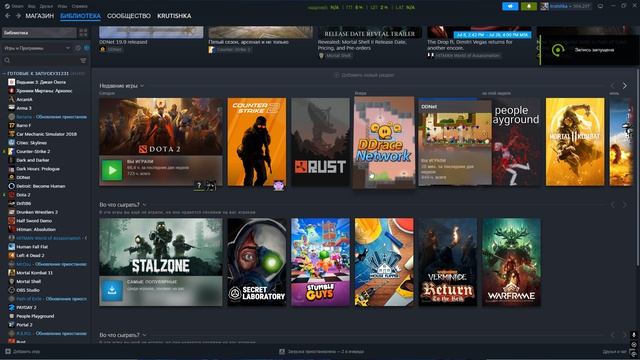Open the Games and Software filter dropdown
Image resolution: width=640 pixels, height=360 pixels.
pos(37,48)
